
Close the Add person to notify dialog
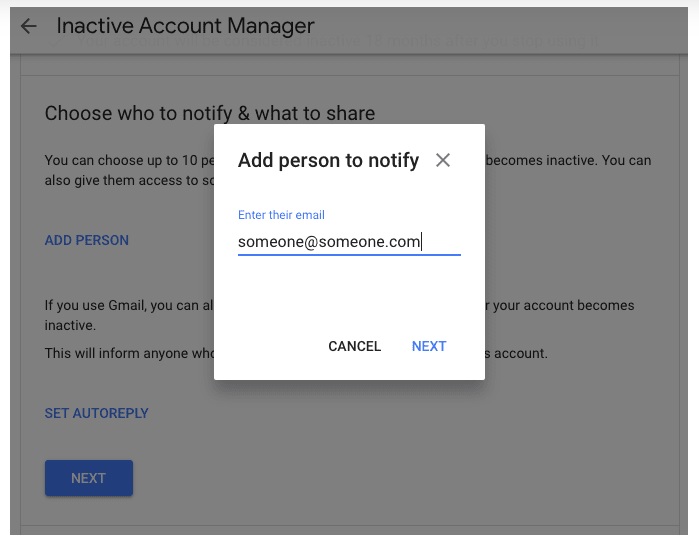(x=443, y=160)
